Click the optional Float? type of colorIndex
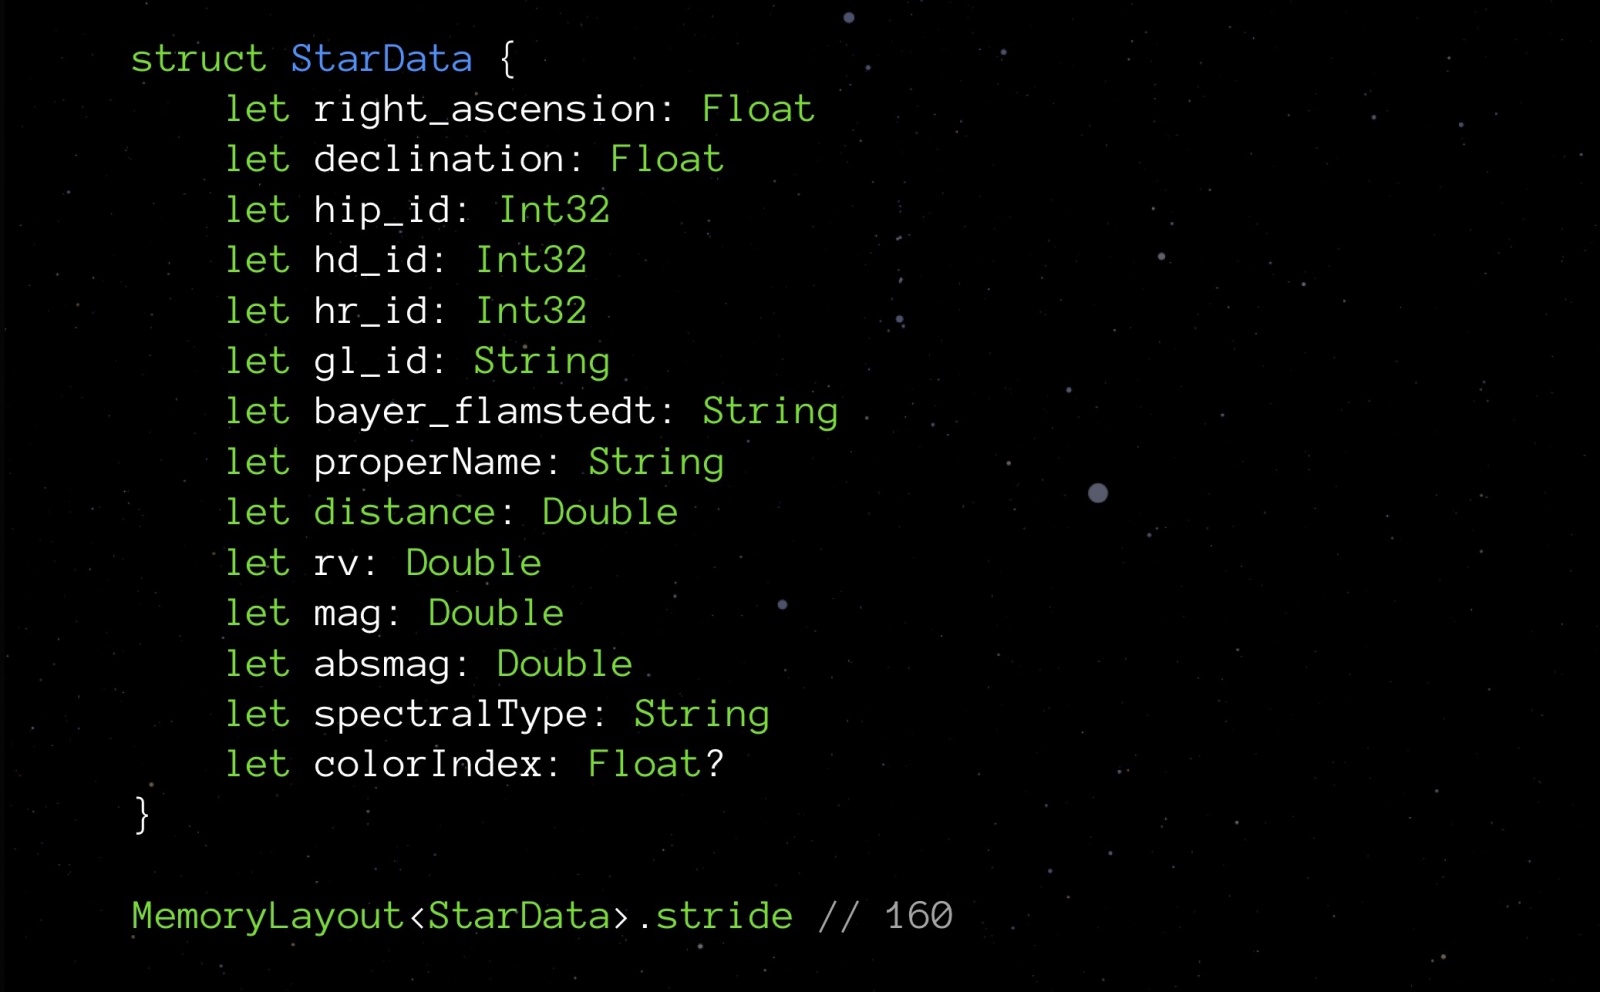This screenshot has width=1600, height=992. 656,764
